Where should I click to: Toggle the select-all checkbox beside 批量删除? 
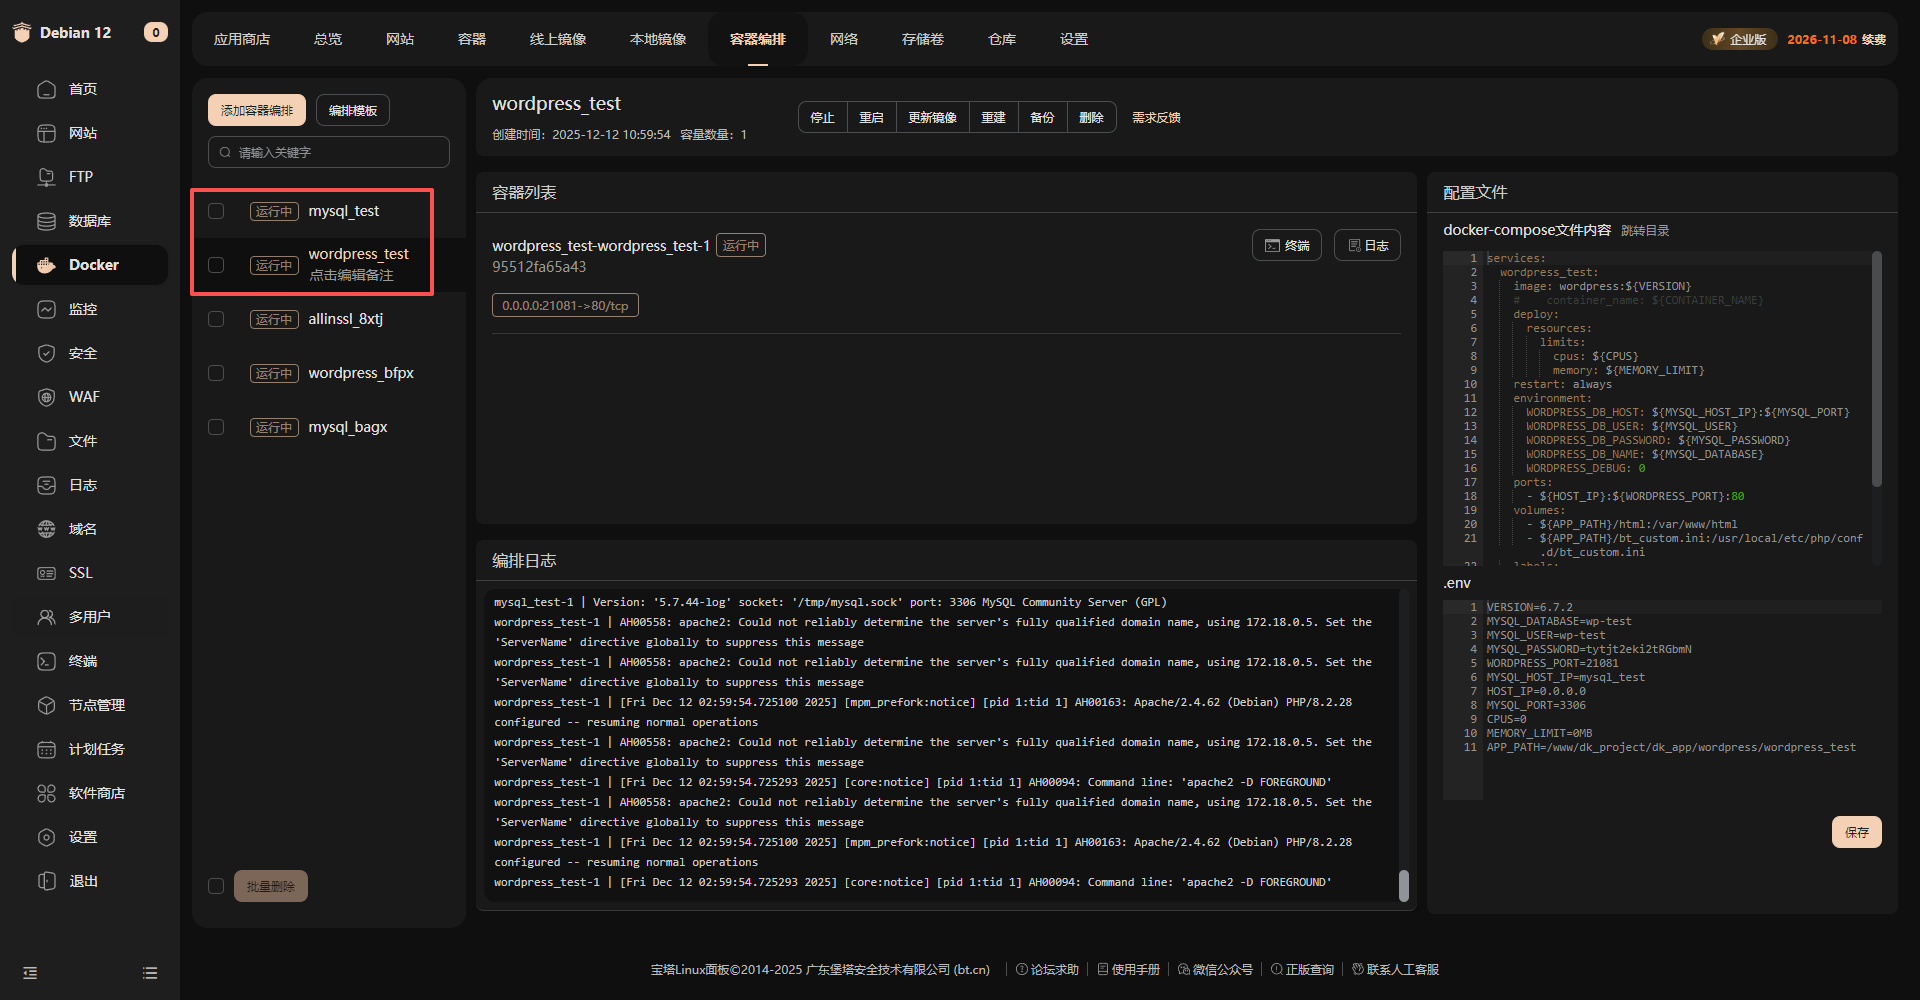(x=216, y=886)
